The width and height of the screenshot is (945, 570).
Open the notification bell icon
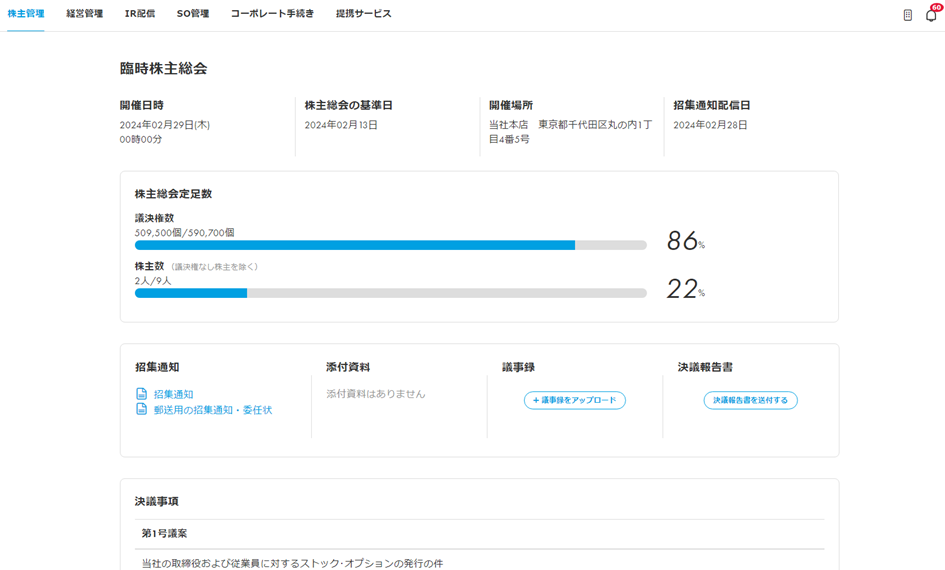pos(931,16)
